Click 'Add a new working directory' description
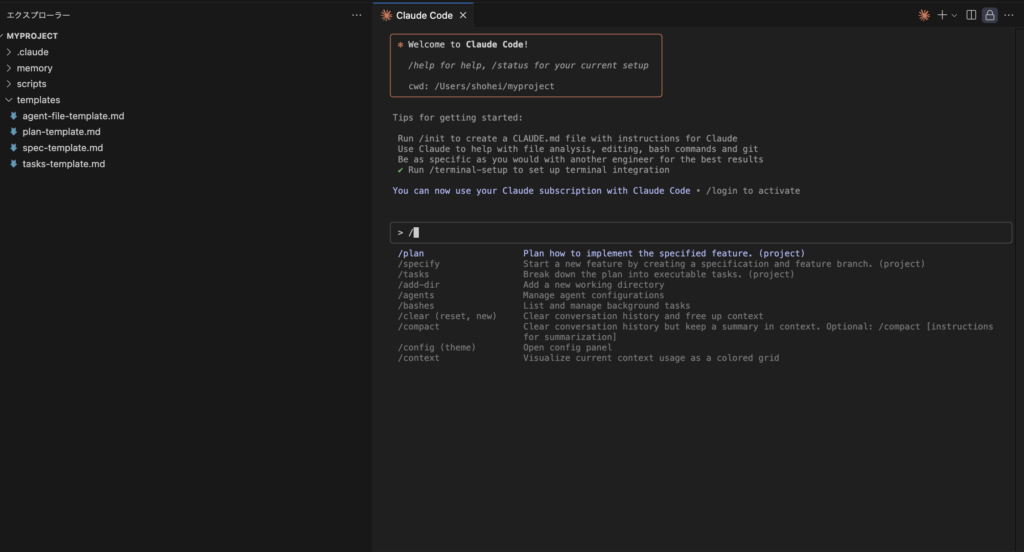This screenshot has height=552, width=1024. (594, 285)
